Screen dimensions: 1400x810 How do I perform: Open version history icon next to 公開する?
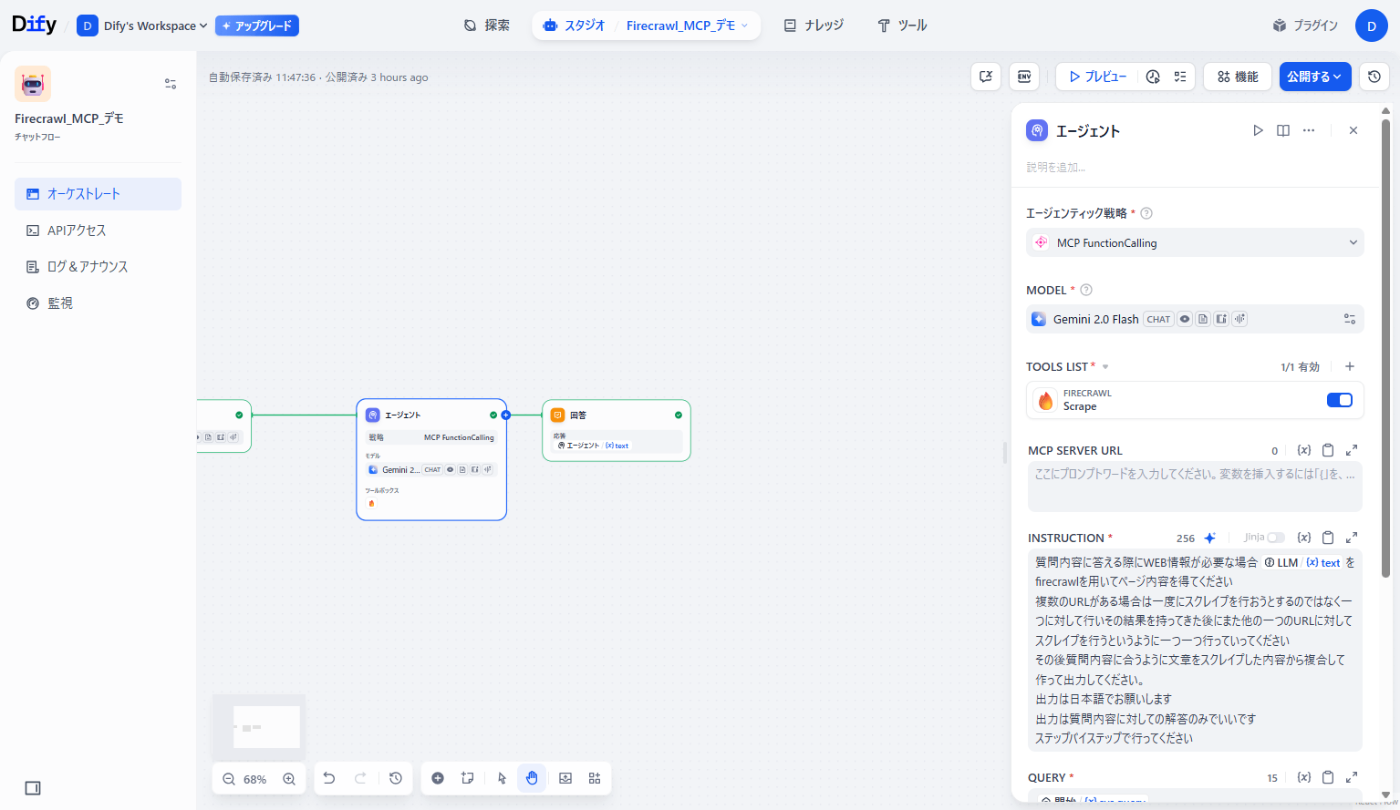(x=1374, y=77)
